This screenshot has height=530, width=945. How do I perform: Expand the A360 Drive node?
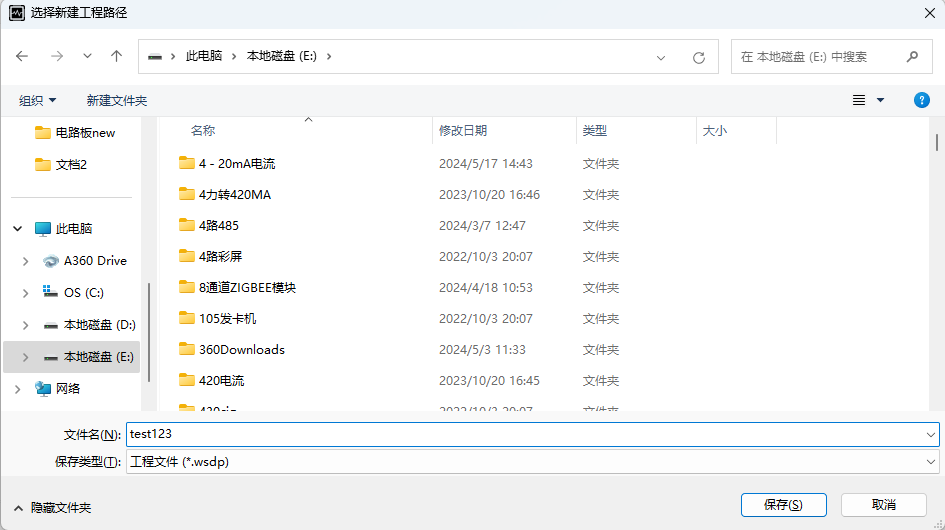point(25,261)
